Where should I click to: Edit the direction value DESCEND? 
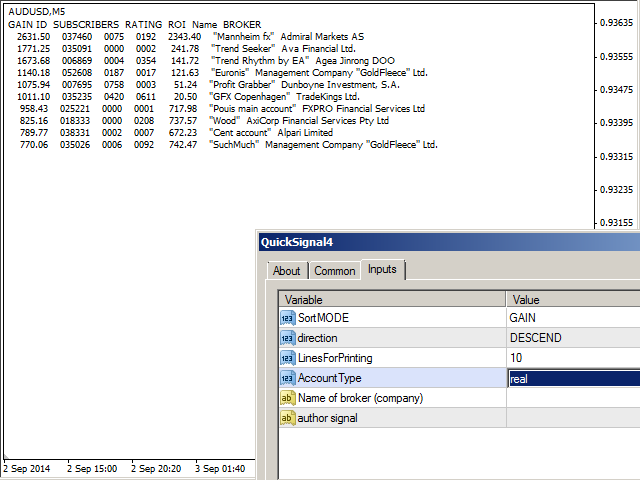[573, 338]
